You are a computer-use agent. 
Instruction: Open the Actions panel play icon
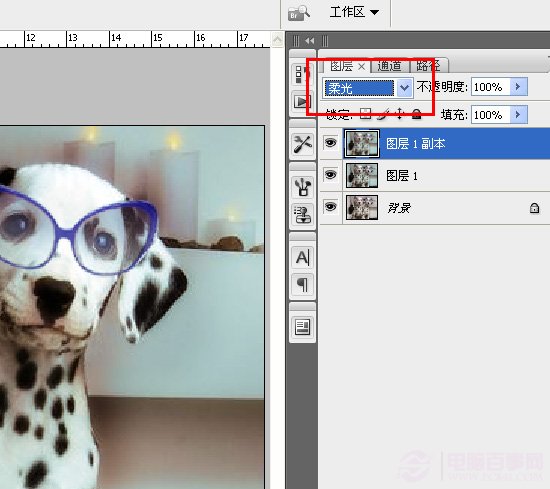point(302,102)
